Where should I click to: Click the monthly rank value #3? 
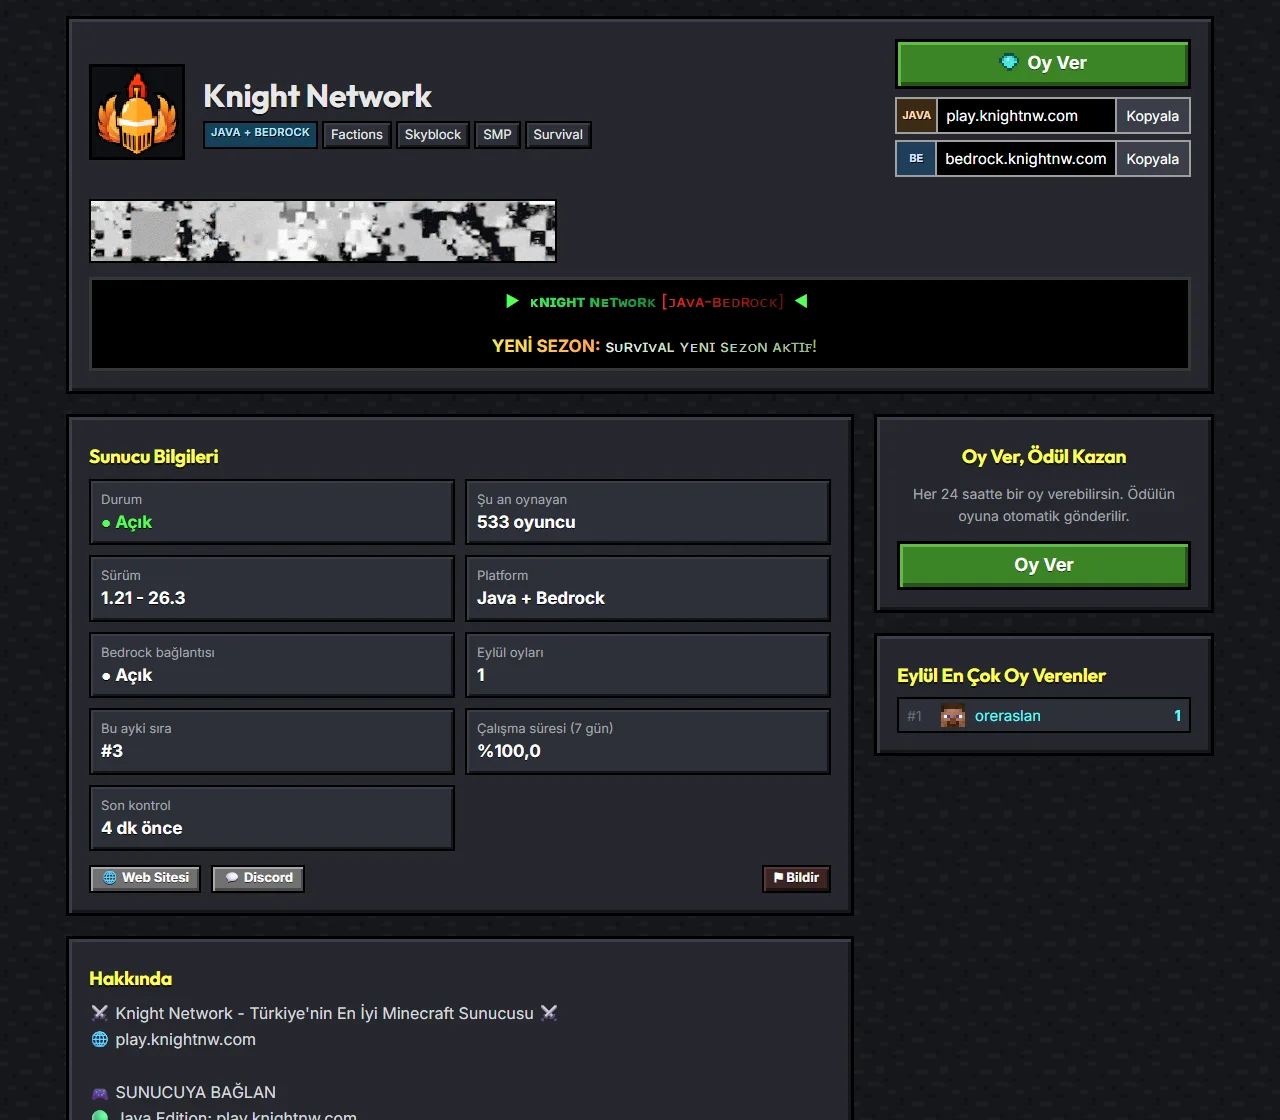pyautogui.click(x=112, y=751)
